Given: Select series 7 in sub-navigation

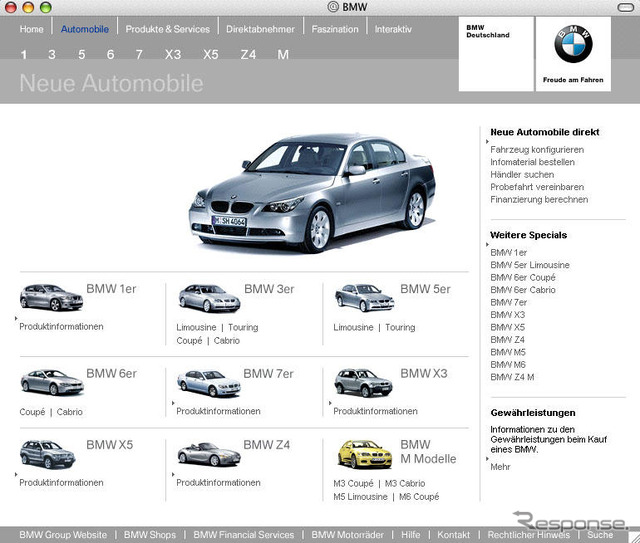Looking at the screenshot, I should point(139,54).
